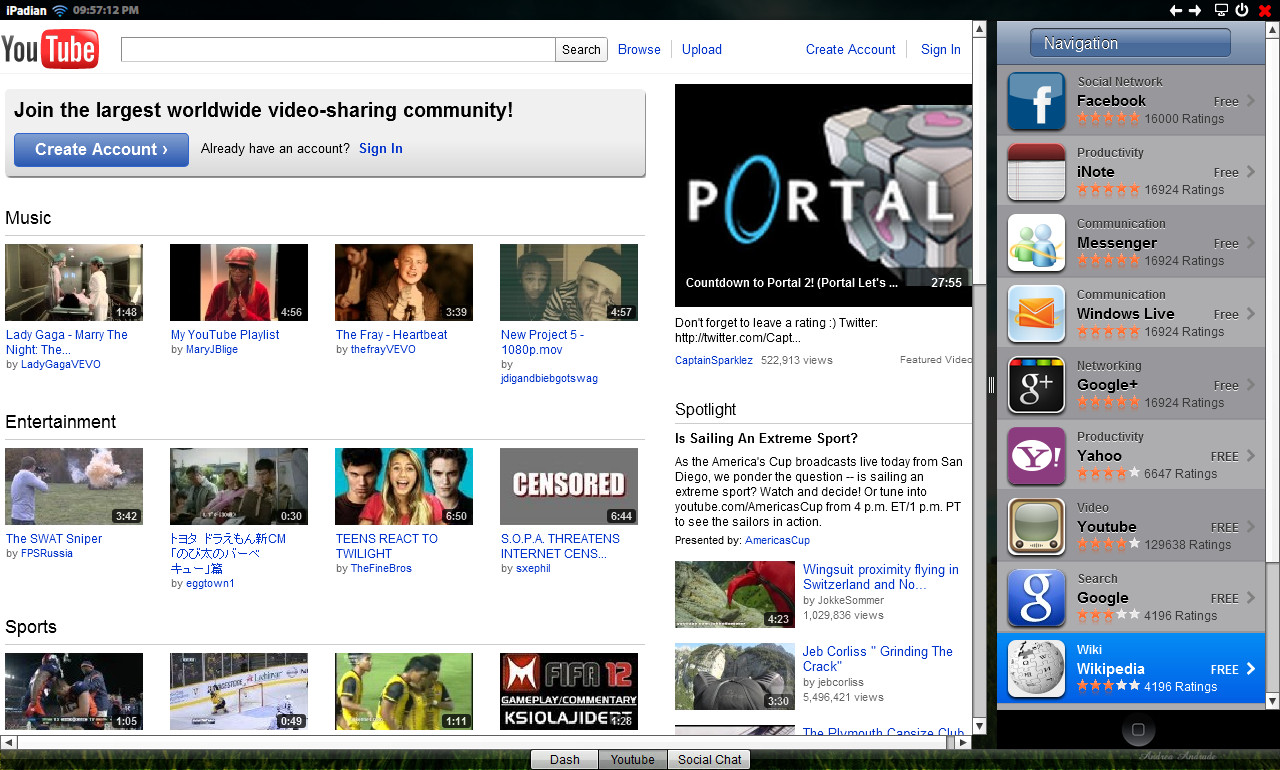Viewport: 1280px width, 770px height.
Task: Expand Facebook entry chevron arrow
Action: (x=1250, y=101)
